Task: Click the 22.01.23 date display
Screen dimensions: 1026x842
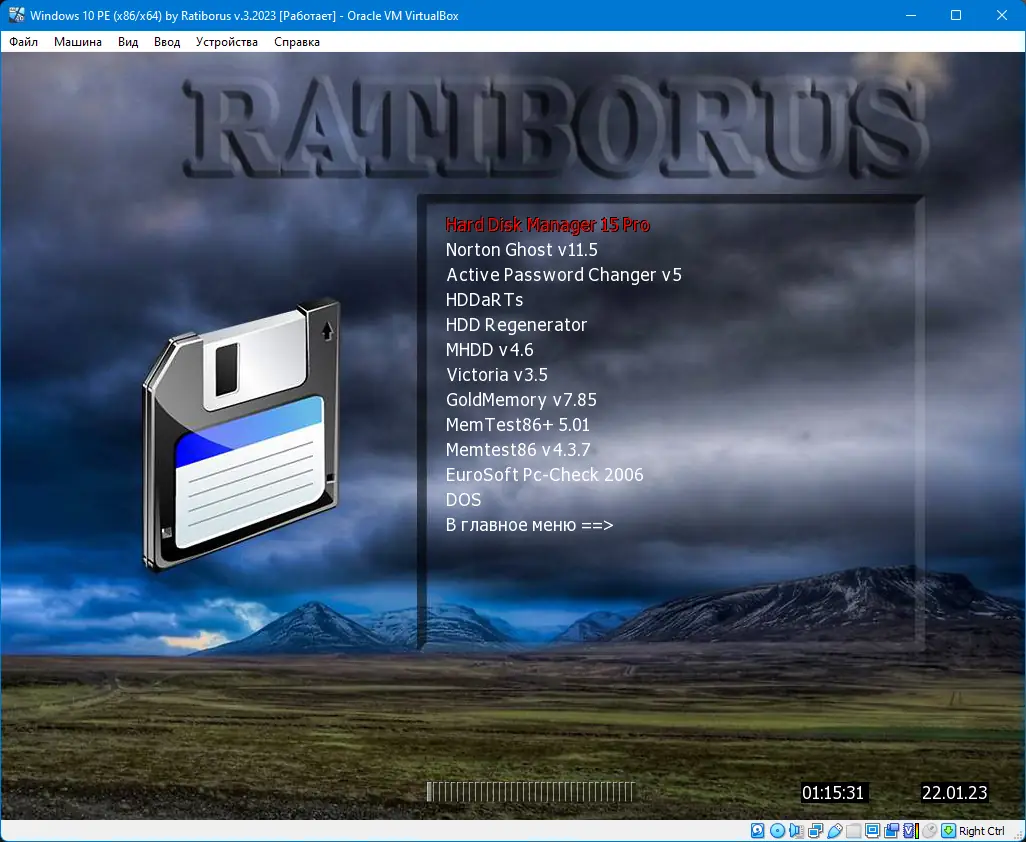Action: (954, 793)
